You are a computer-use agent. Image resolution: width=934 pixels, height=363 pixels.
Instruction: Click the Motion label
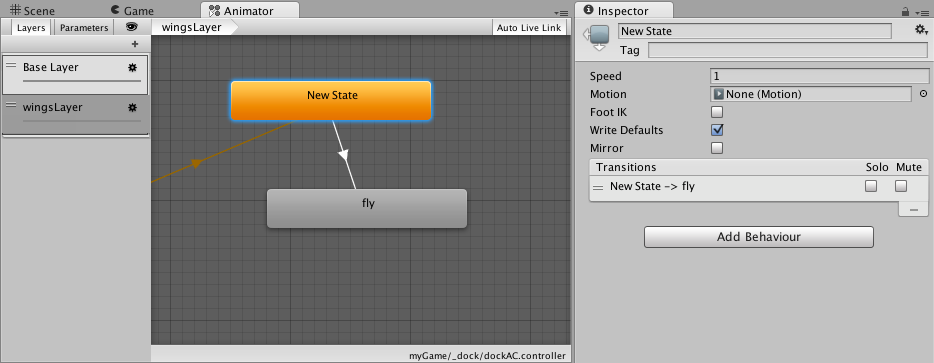pos(608,94)
